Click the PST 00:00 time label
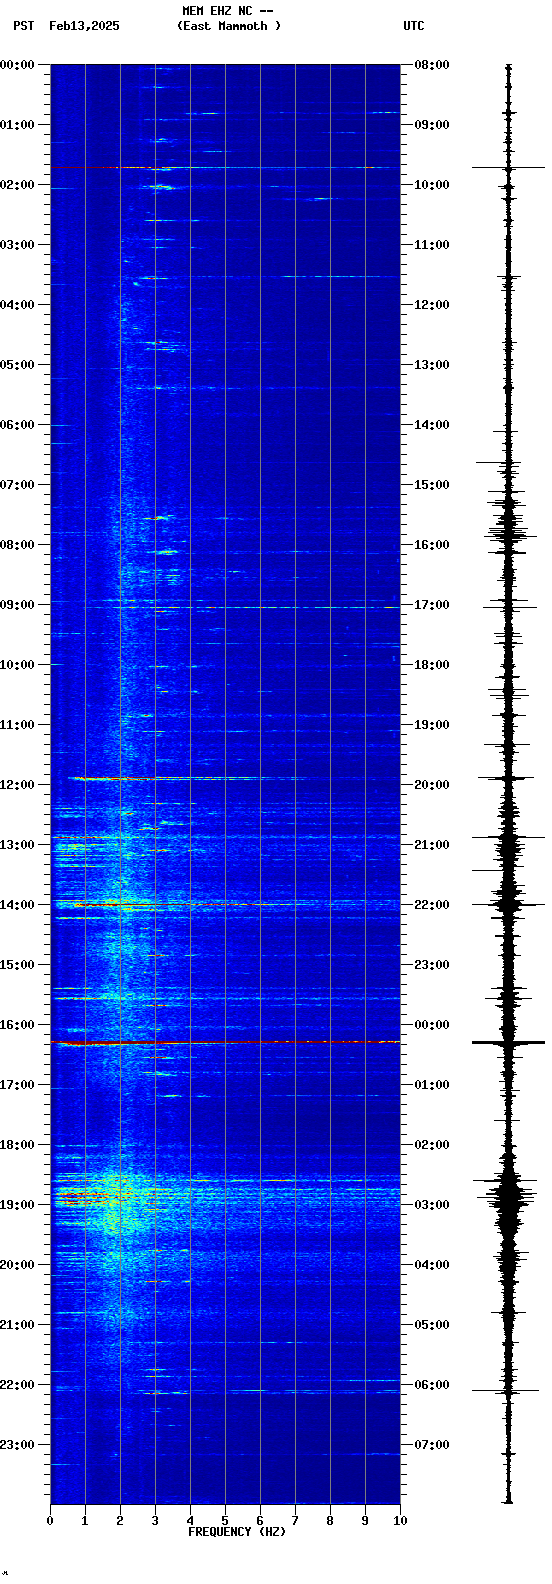 pyautogui.click(x=17, y=65)
